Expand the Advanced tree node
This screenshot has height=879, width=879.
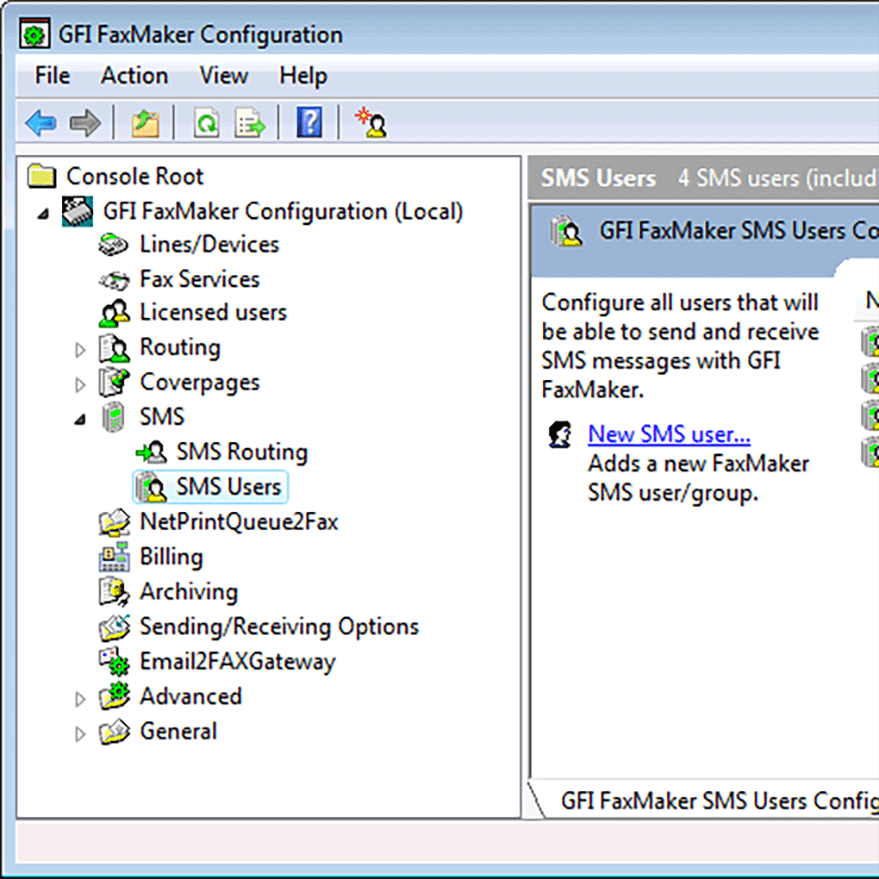pos(79,697)
